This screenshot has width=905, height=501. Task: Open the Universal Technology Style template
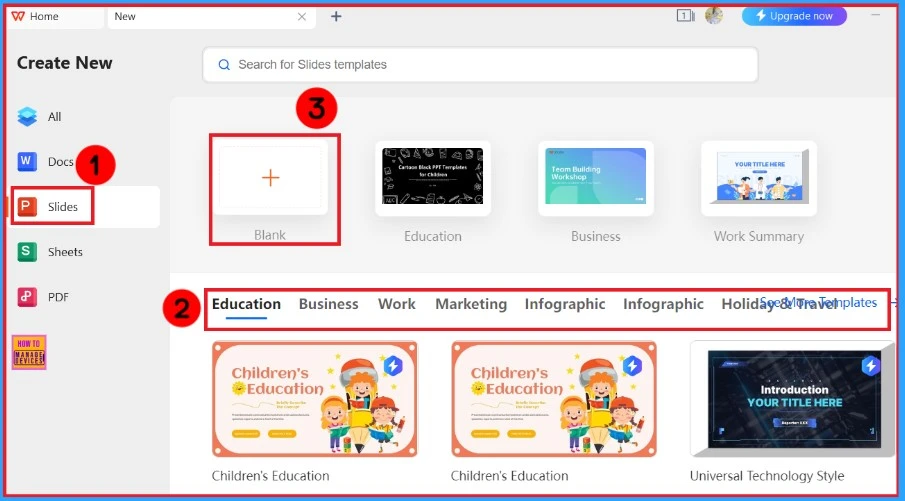coord(791,399)
